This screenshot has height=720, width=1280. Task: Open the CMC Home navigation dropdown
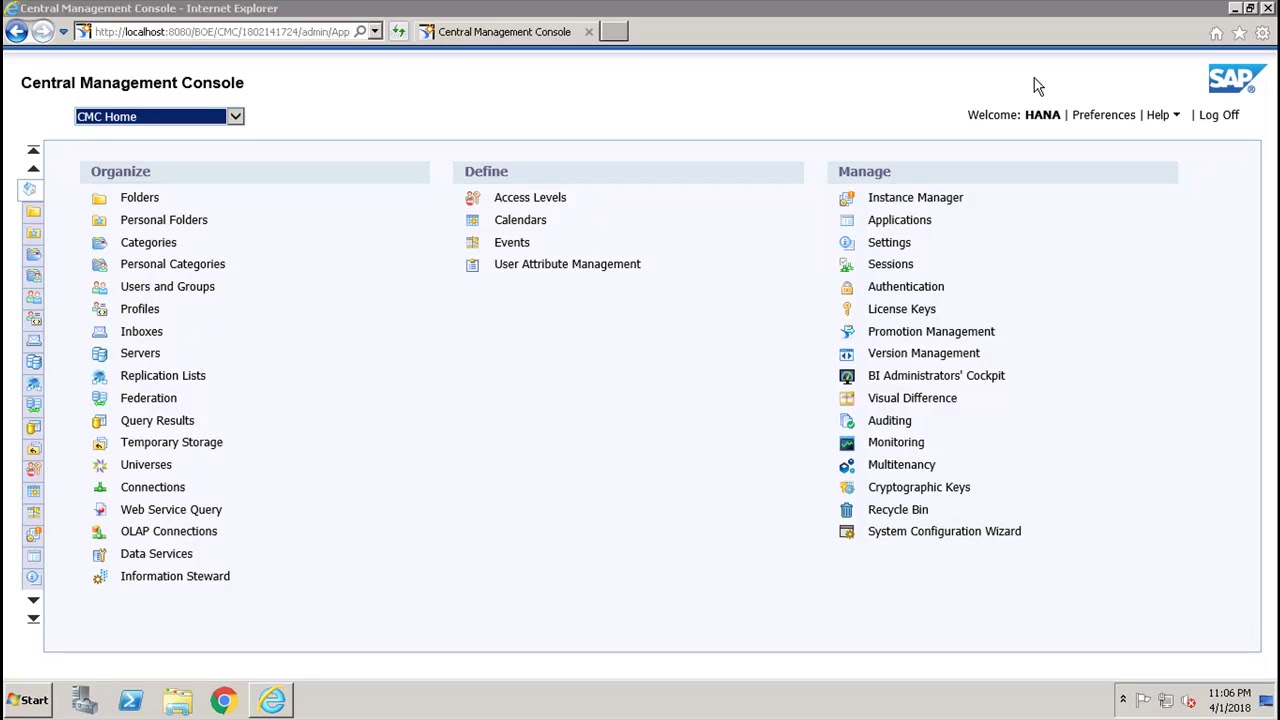point(235,117)
